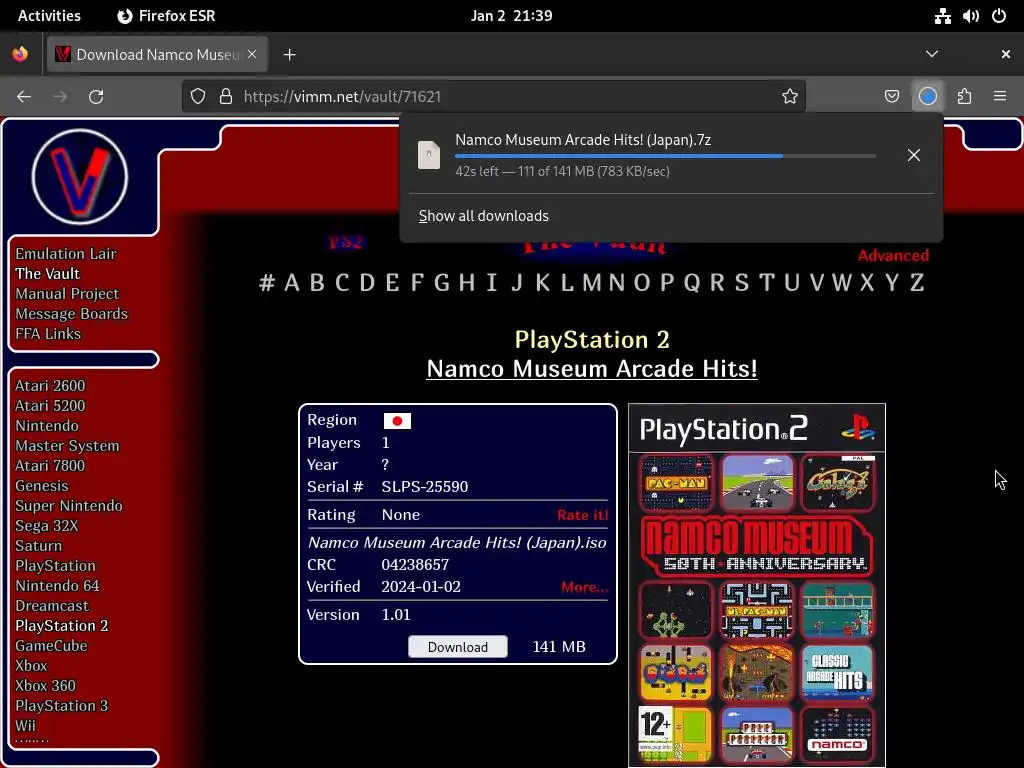This screenshot has width=1024, height=768.
Task: Cancel the Namco Museum download
Action: [x=914, y=155]
